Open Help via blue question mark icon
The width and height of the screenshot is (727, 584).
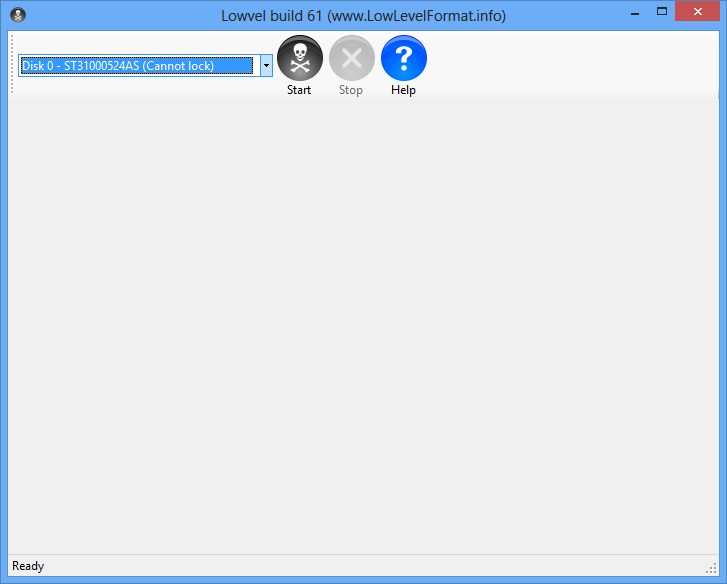pyautogui.click(x=403, y=58)
